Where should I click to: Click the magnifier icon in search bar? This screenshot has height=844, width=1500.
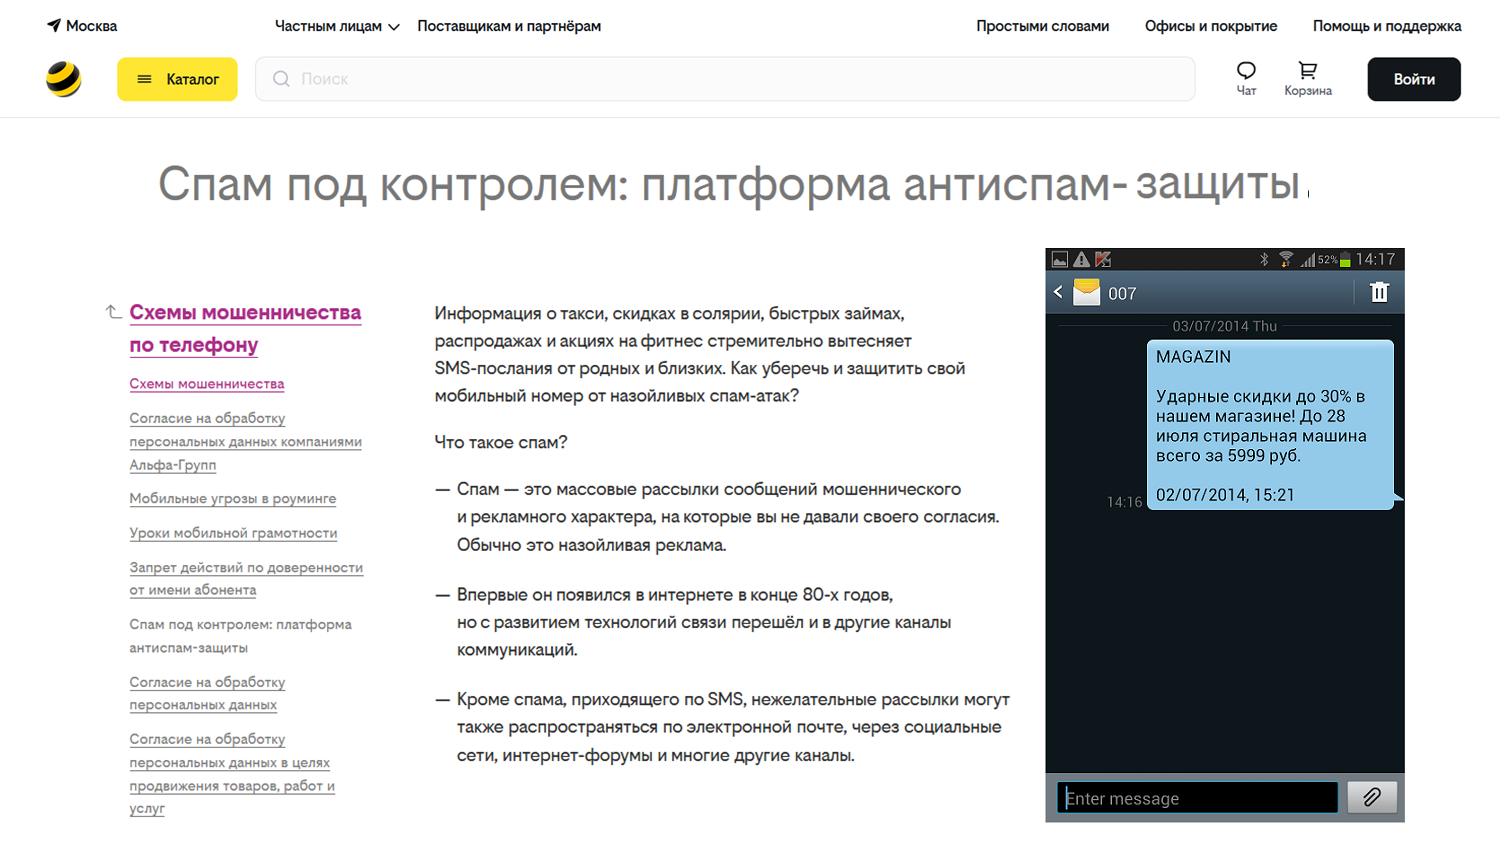(281, 79)
